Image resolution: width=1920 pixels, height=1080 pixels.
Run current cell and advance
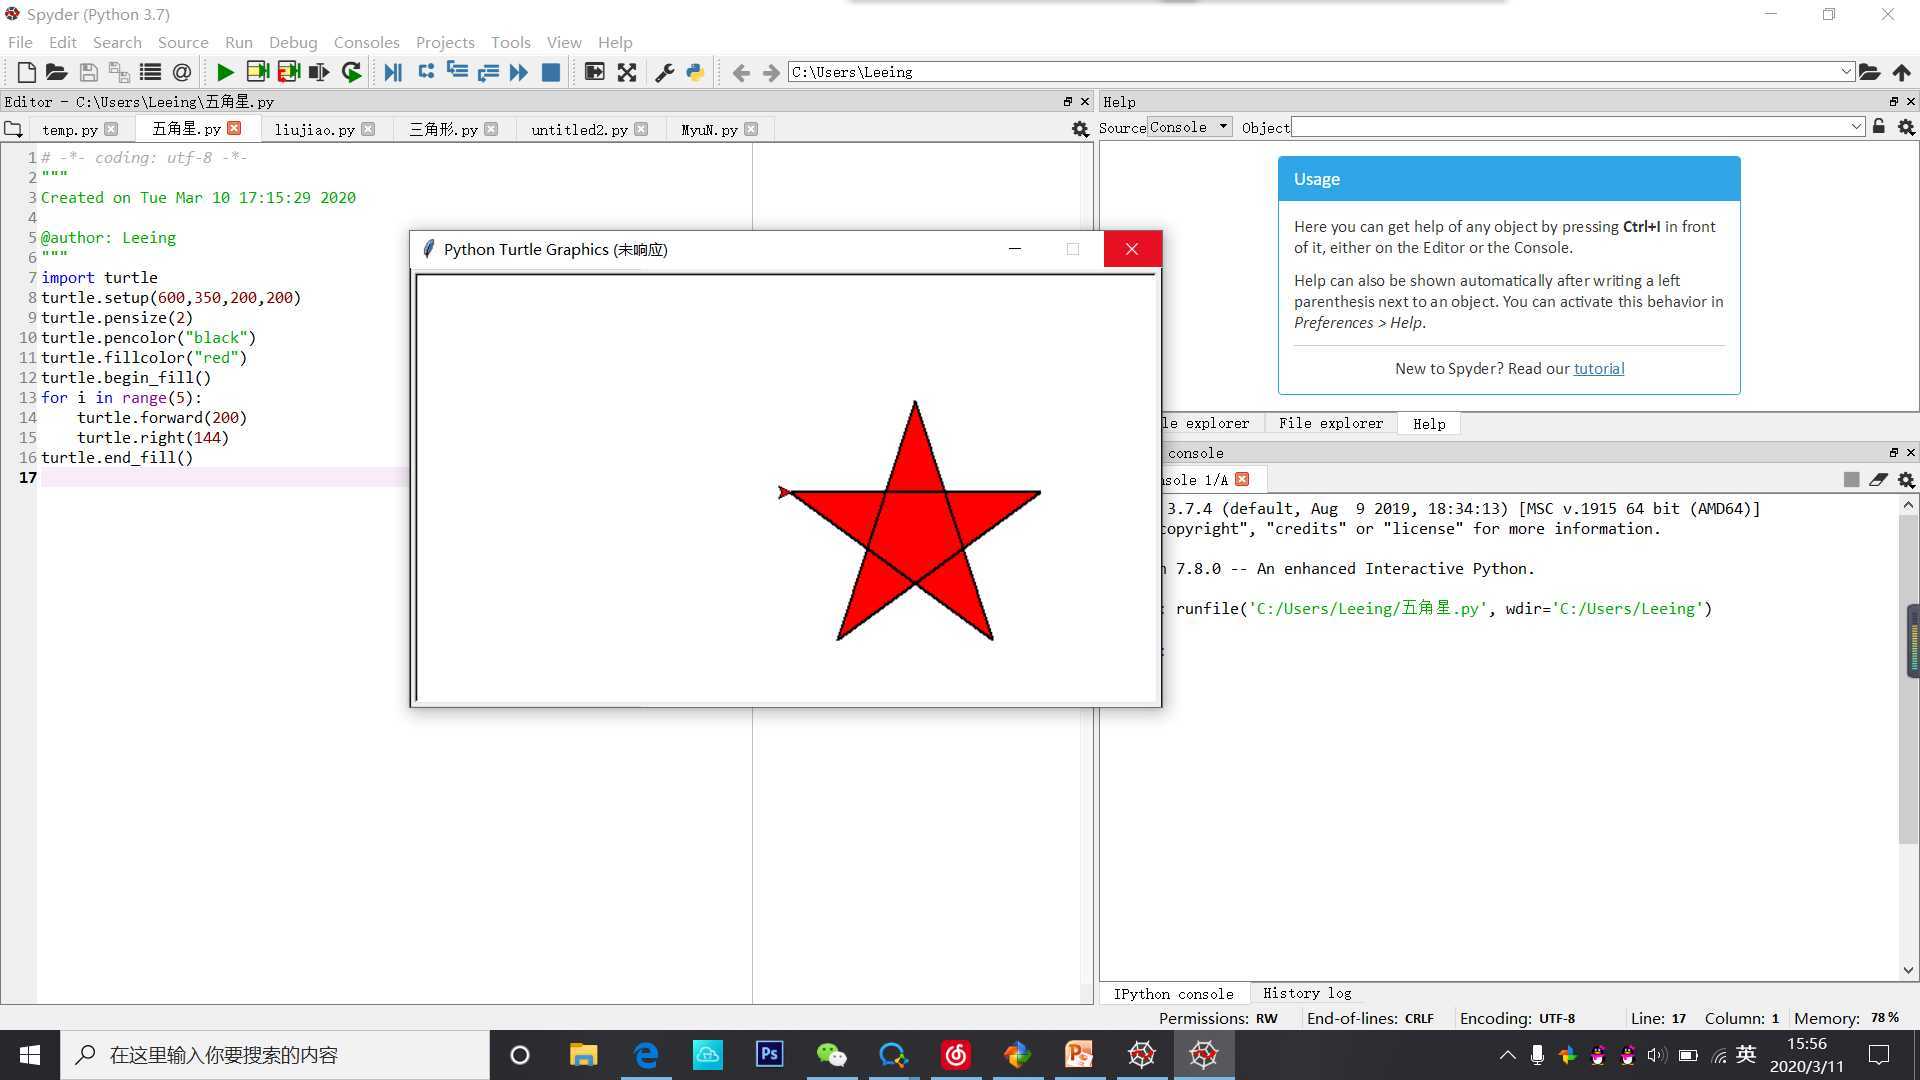coord(289,72)
